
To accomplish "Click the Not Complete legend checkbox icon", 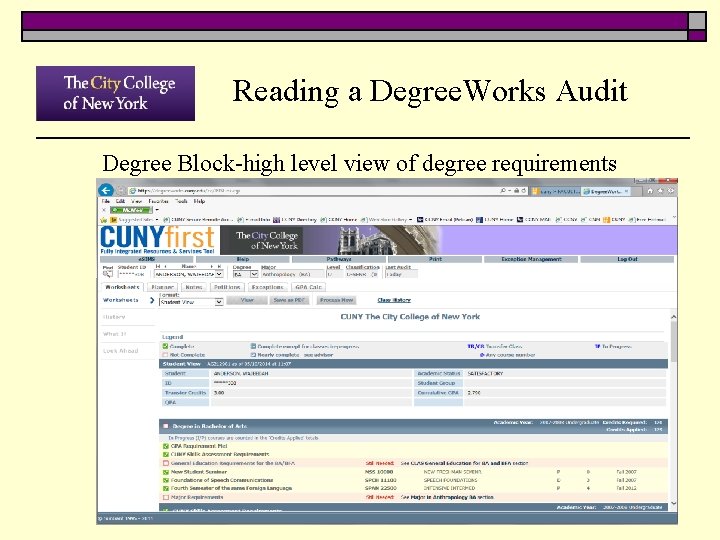I will tap(165, 354).
